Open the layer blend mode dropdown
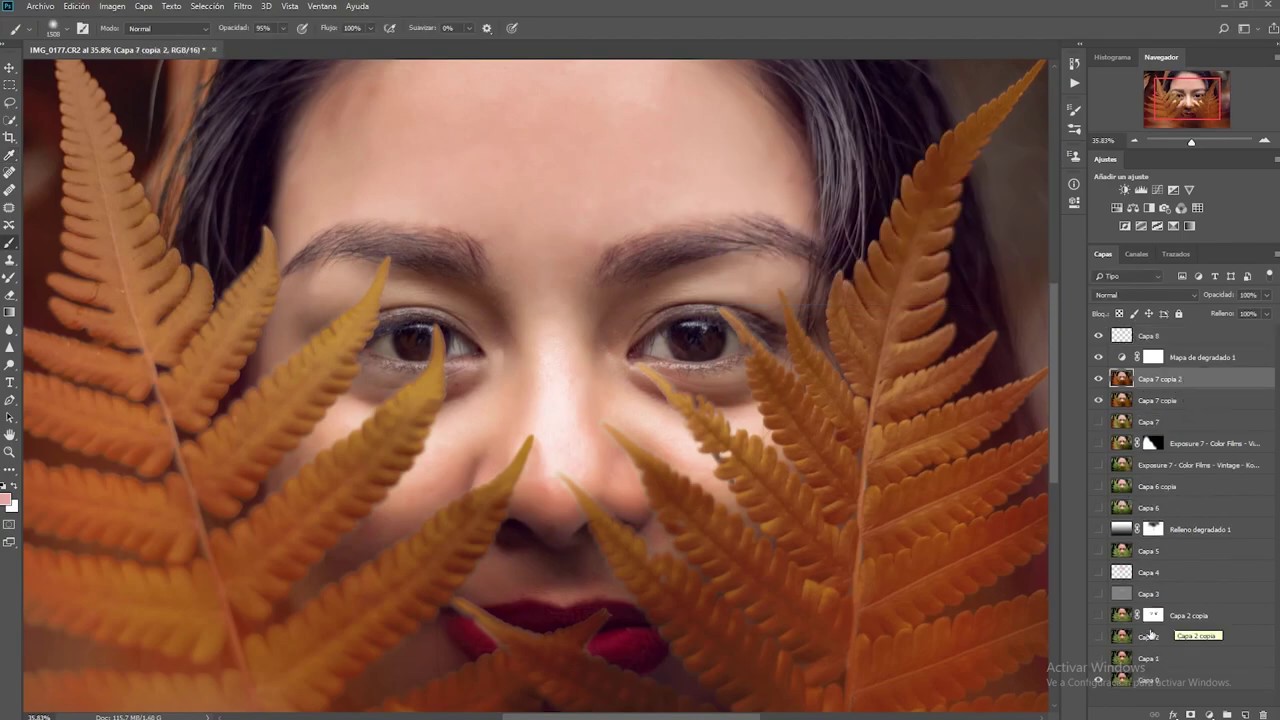The image size is (1280, 720). tap(1145, 295)
